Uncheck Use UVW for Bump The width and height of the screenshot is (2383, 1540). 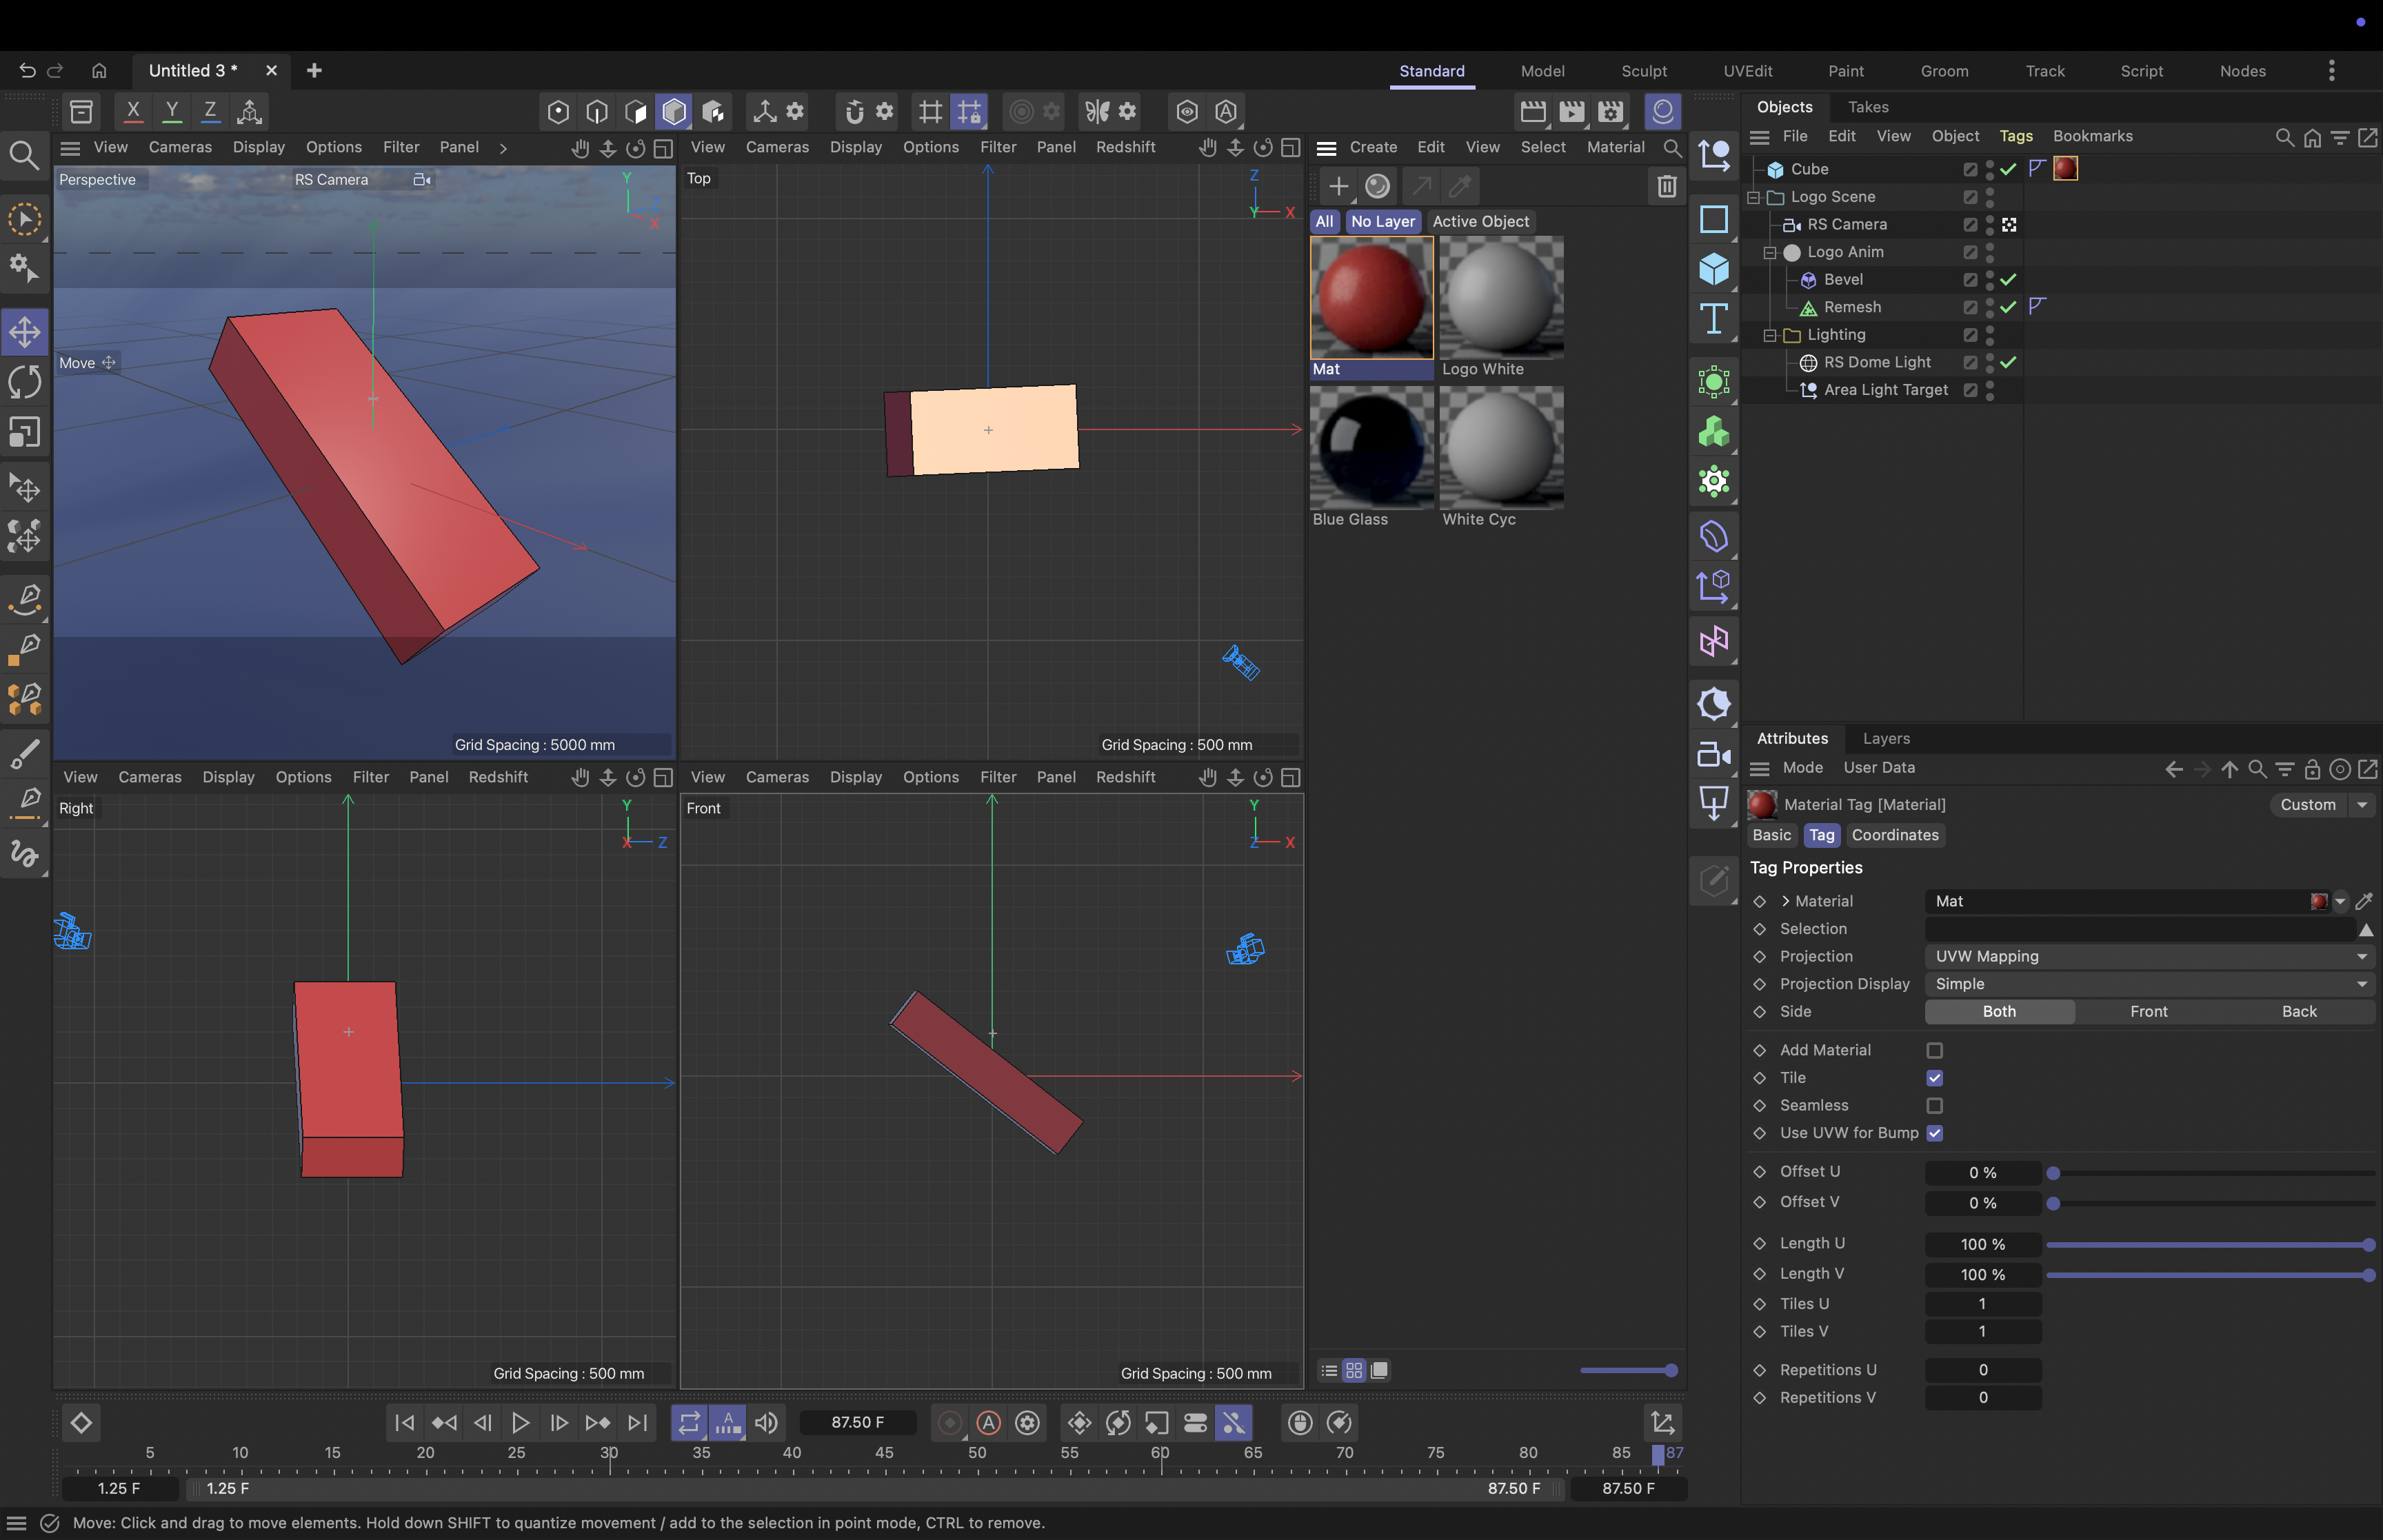(x=1934, y=1133)
